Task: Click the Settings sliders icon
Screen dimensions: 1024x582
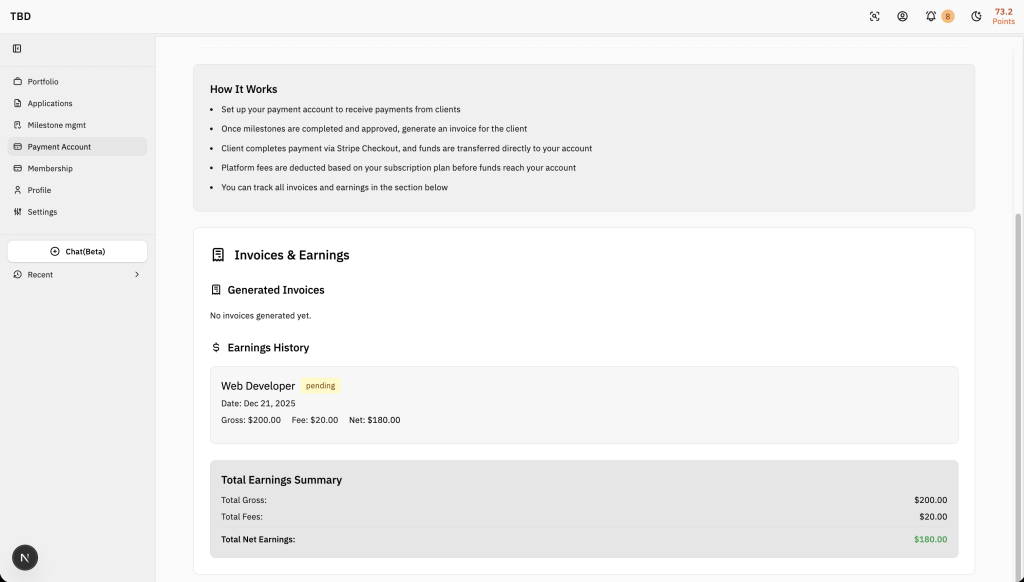Action: click(x=18, y=212)
